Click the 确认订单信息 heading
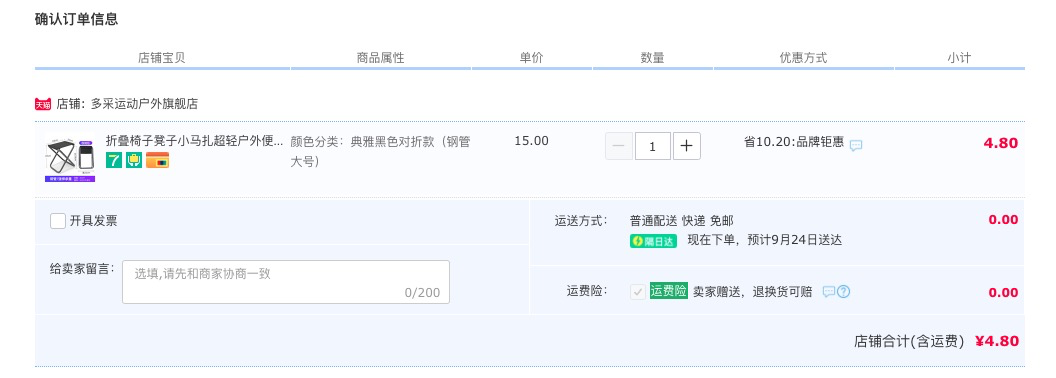 coord(77,20)
